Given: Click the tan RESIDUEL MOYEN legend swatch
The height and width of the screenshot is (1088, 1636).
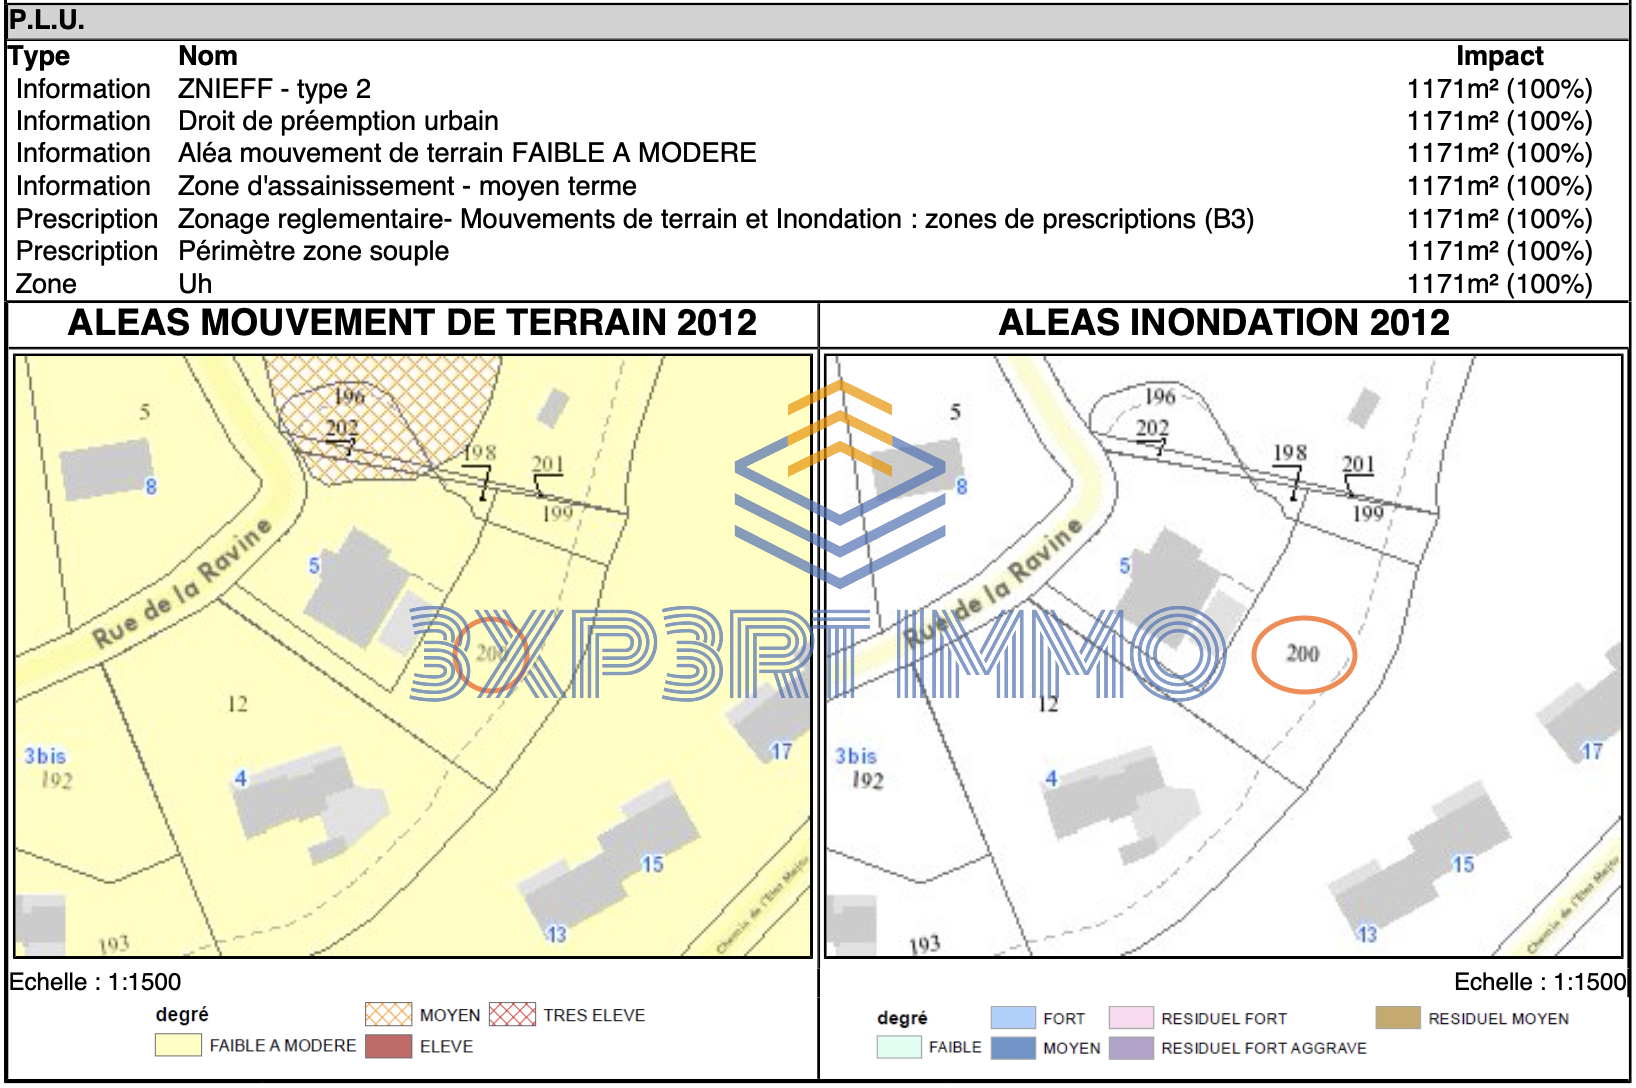Looking at the screenshot, I should point(1397,1018).
